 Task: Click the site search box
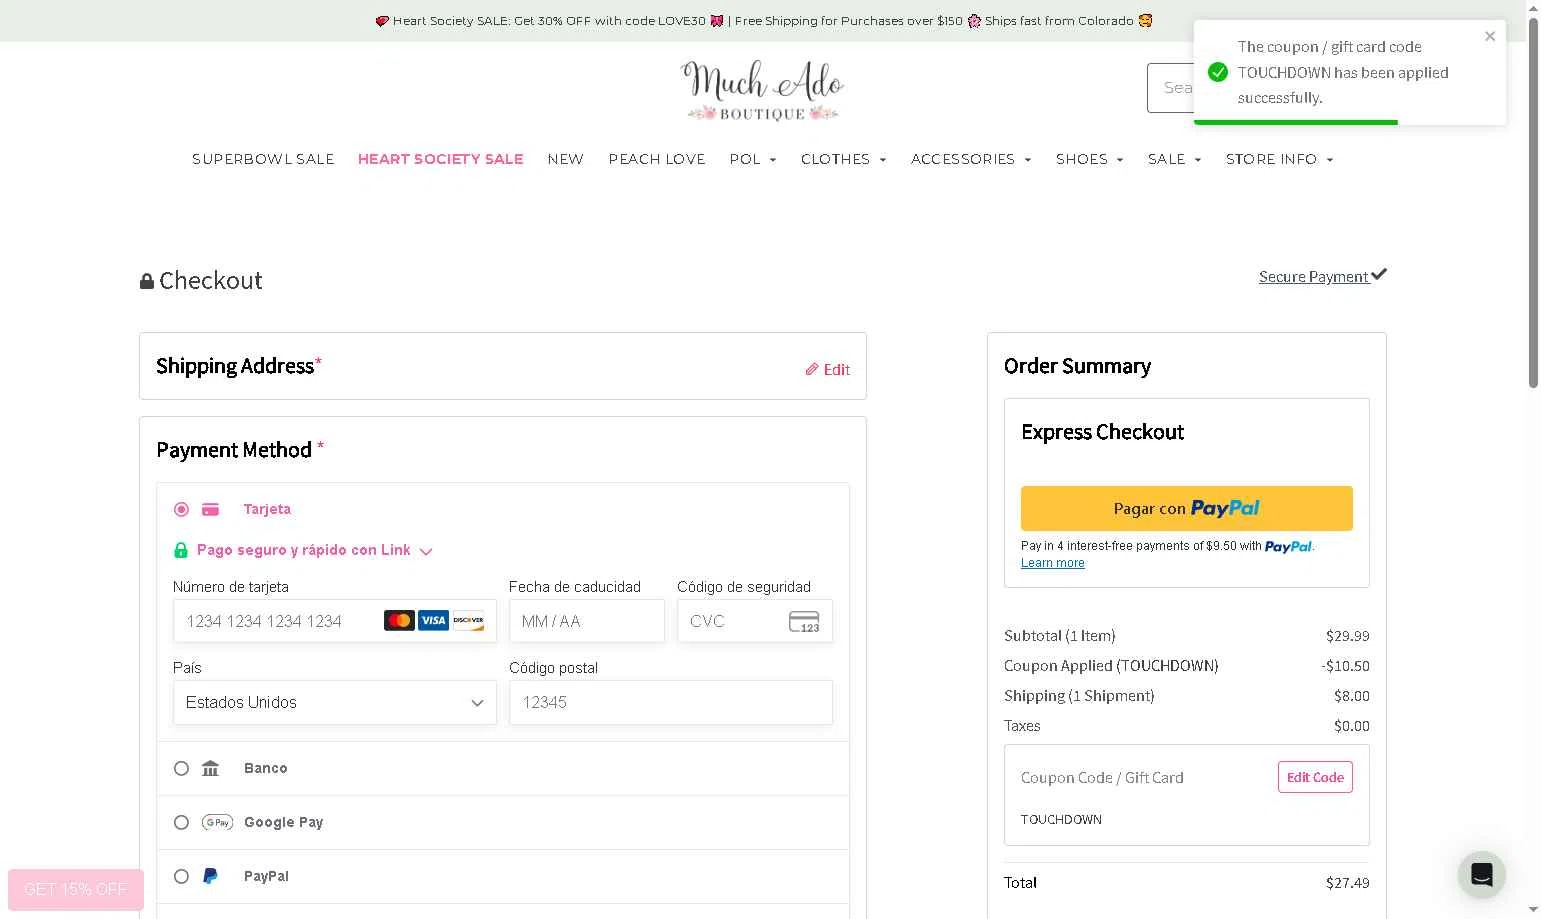(1170, 88)
